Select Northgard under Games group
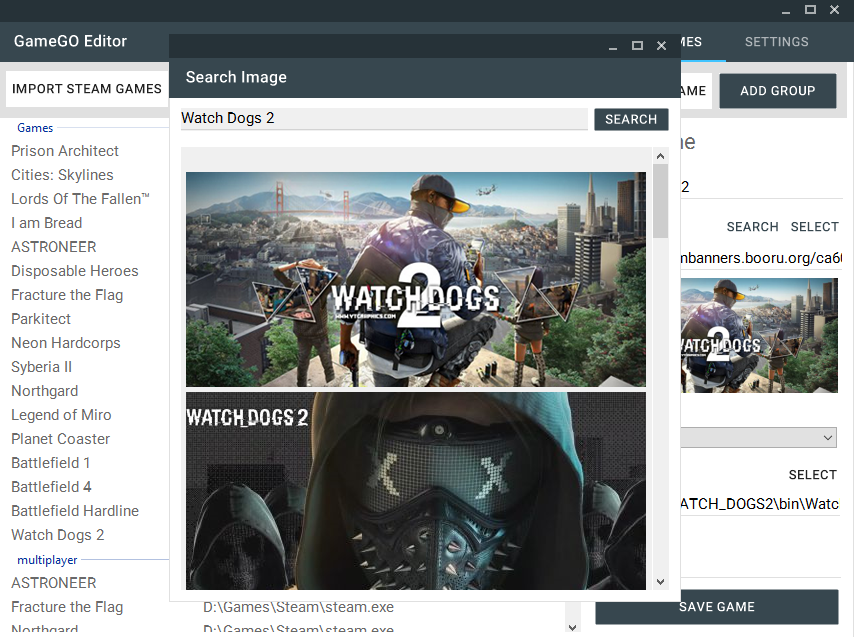The width and height of the screenshot is (854, 637). click(x=45, y=390)
